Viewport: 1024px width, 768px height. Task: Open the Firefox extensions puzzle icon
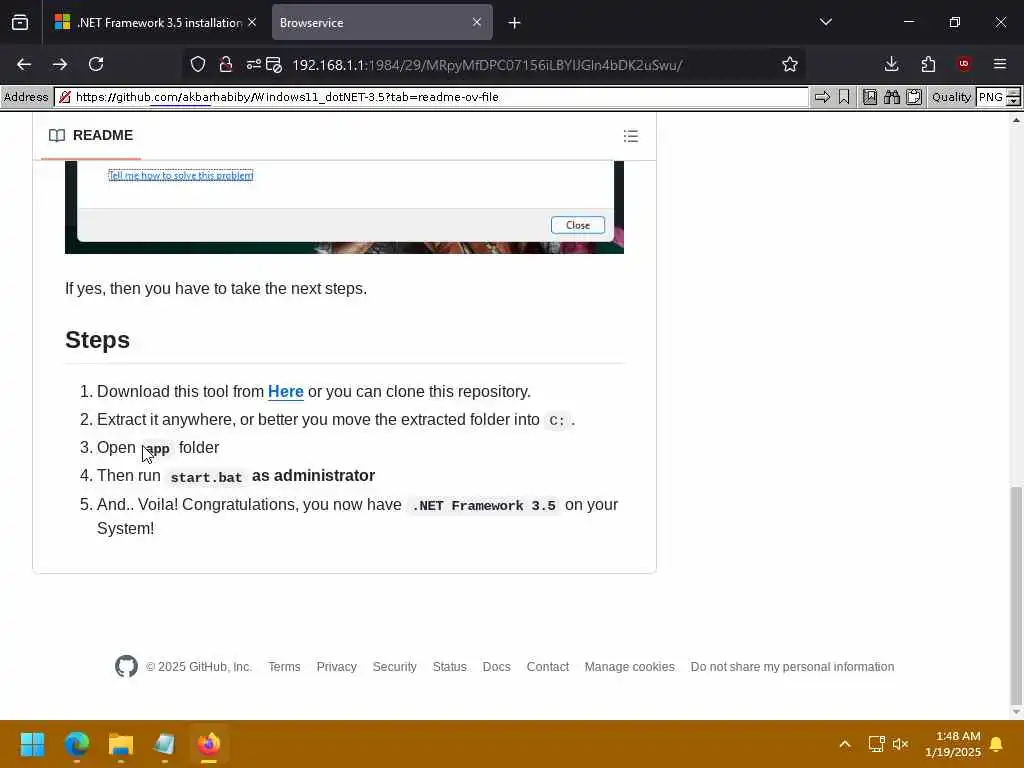click(928, 64)
